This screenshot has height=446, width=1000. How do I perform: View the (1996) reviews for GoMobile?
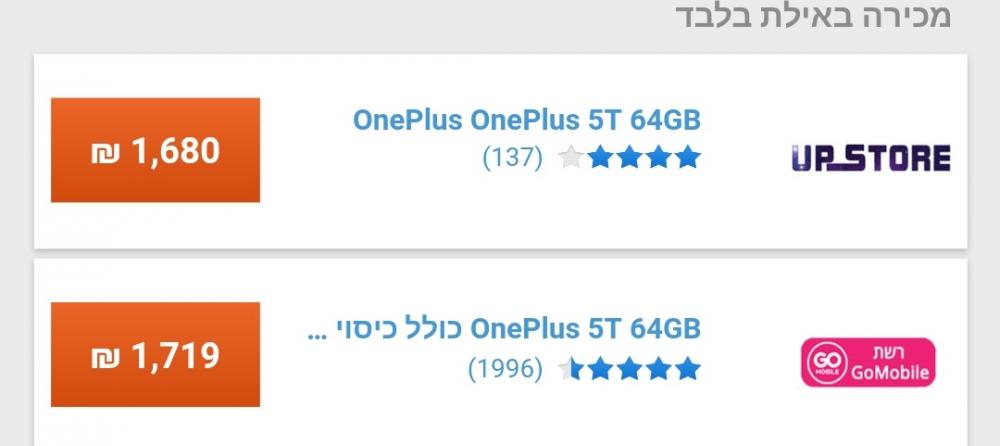coord(505,368)
